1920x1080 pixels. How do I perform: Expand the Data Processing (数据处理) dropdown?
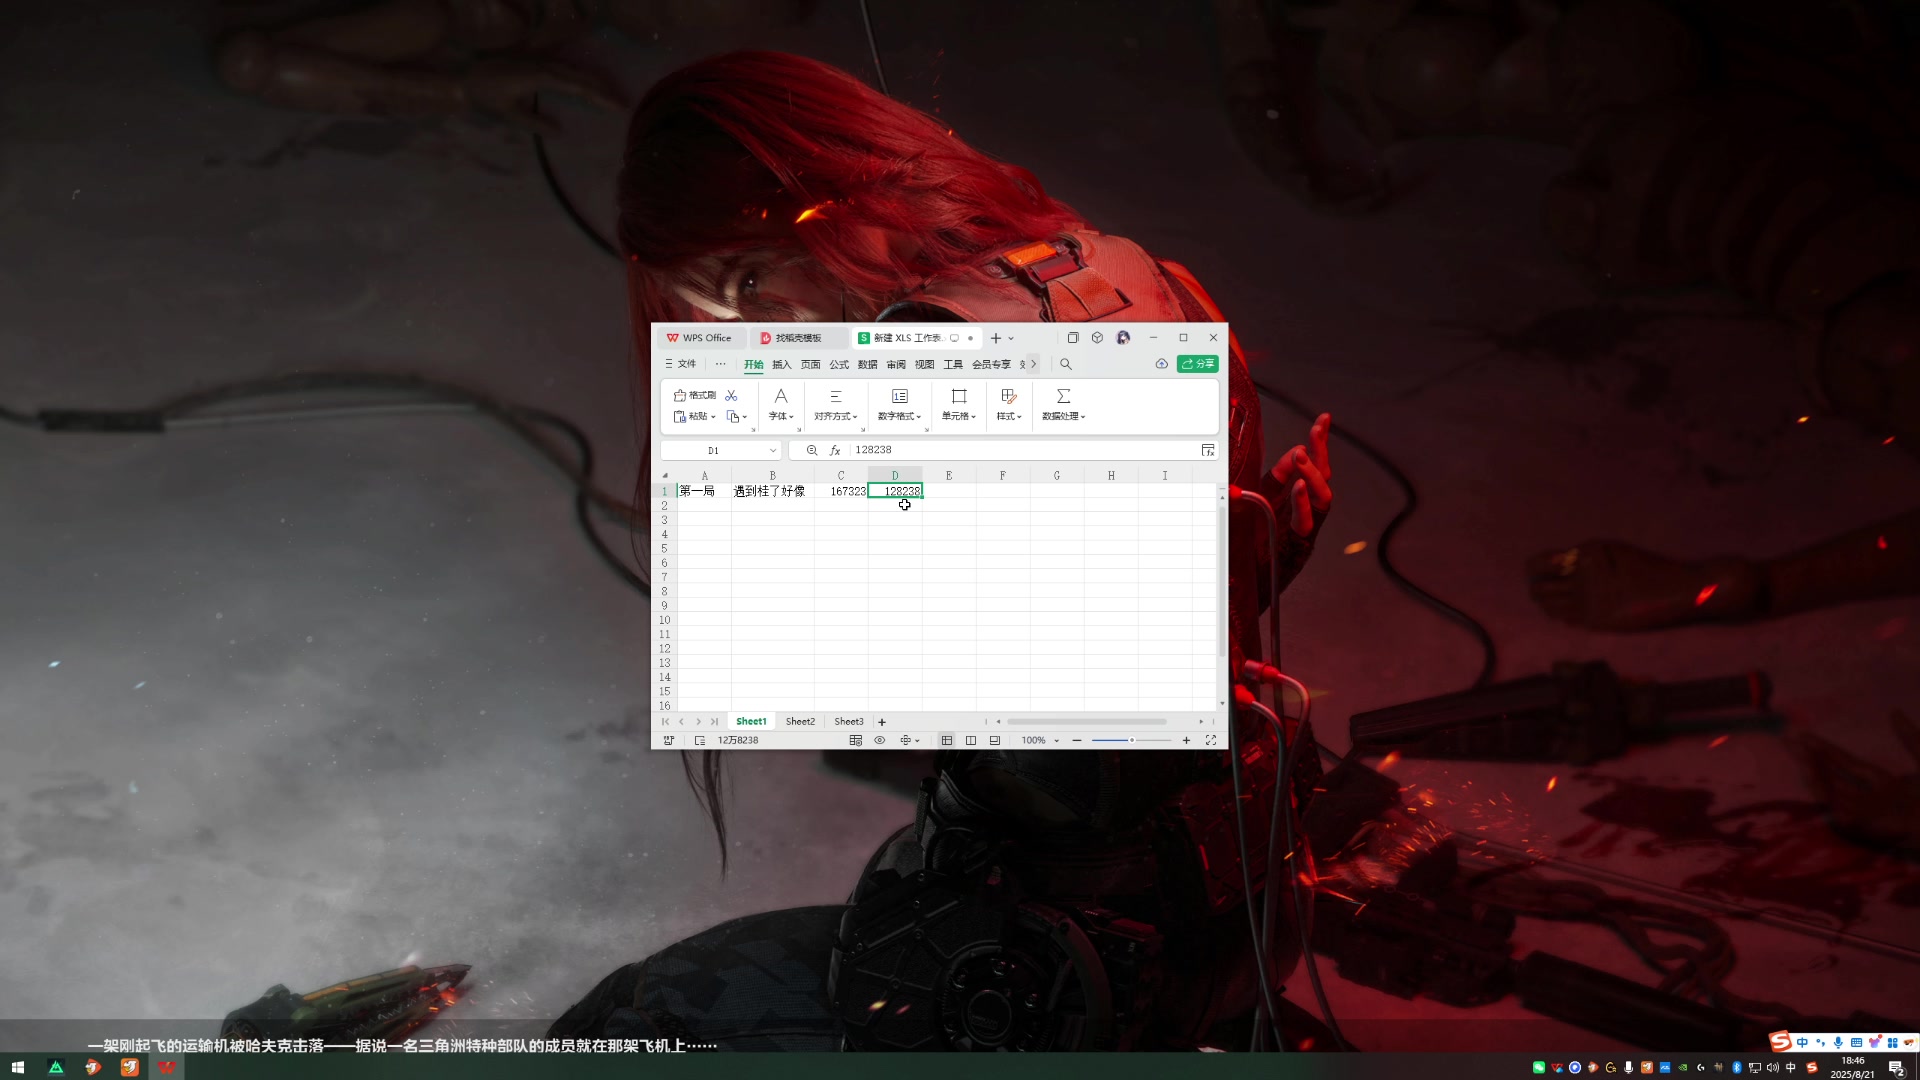click(1064, 416)
